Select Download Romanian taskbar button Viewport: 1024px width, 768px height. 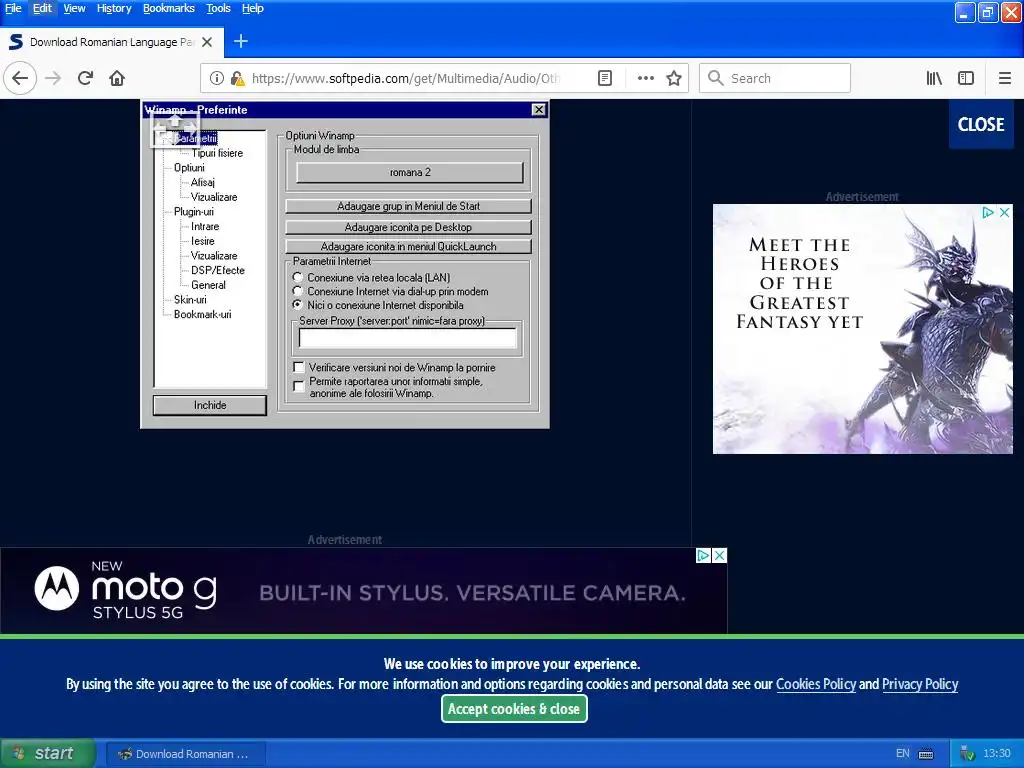[185, 754]
